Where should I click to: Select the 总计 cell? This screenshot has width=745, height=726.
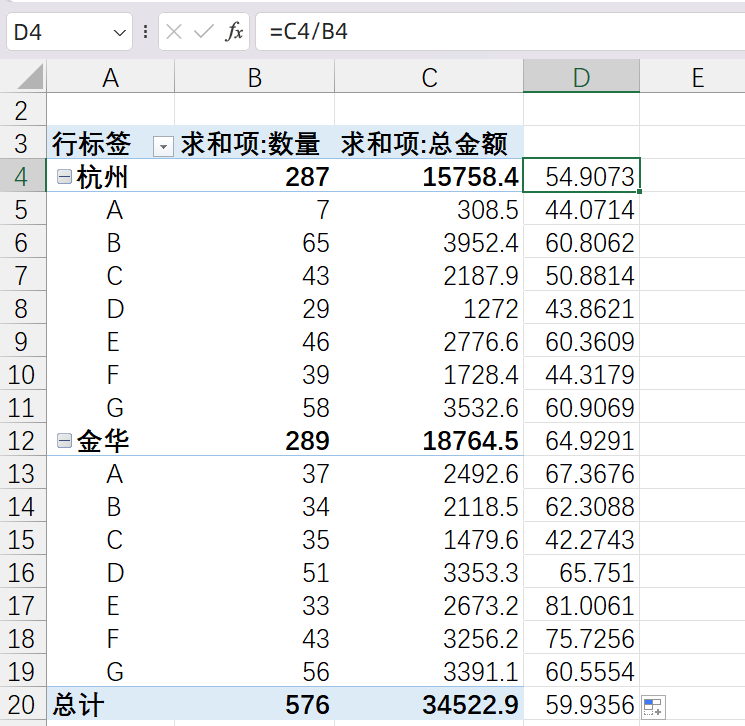(110, 704)
